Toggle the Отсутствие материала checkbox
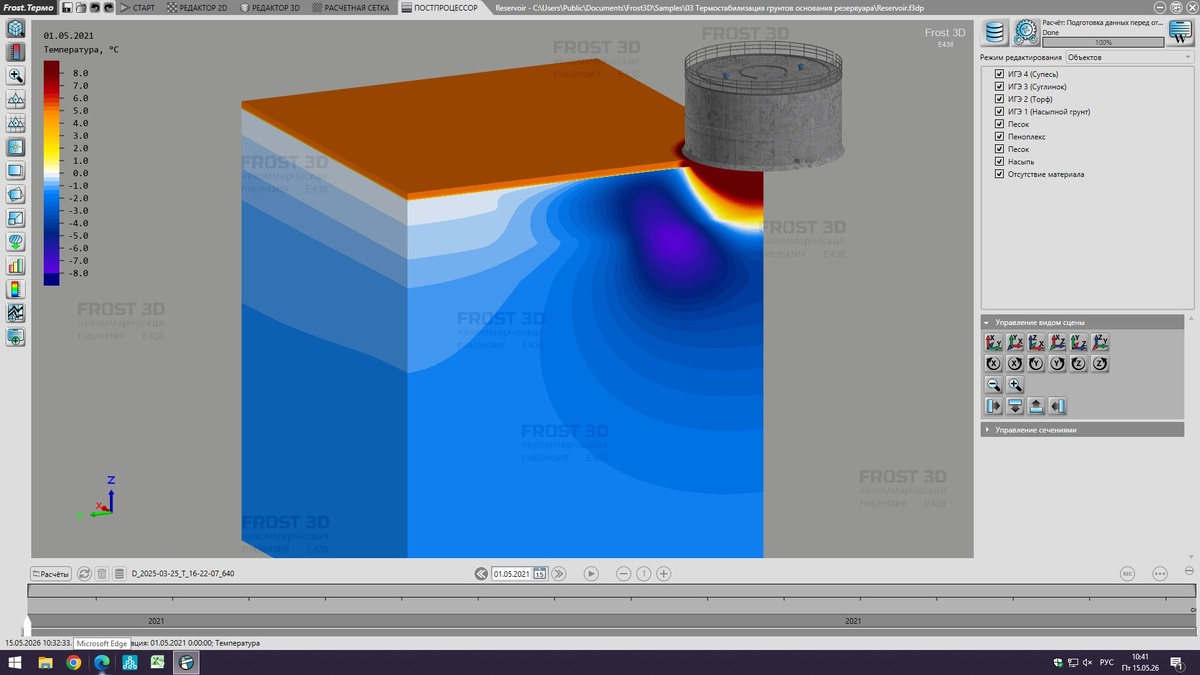This screenshot has height=675, width=1200. tap(1000, 174)
